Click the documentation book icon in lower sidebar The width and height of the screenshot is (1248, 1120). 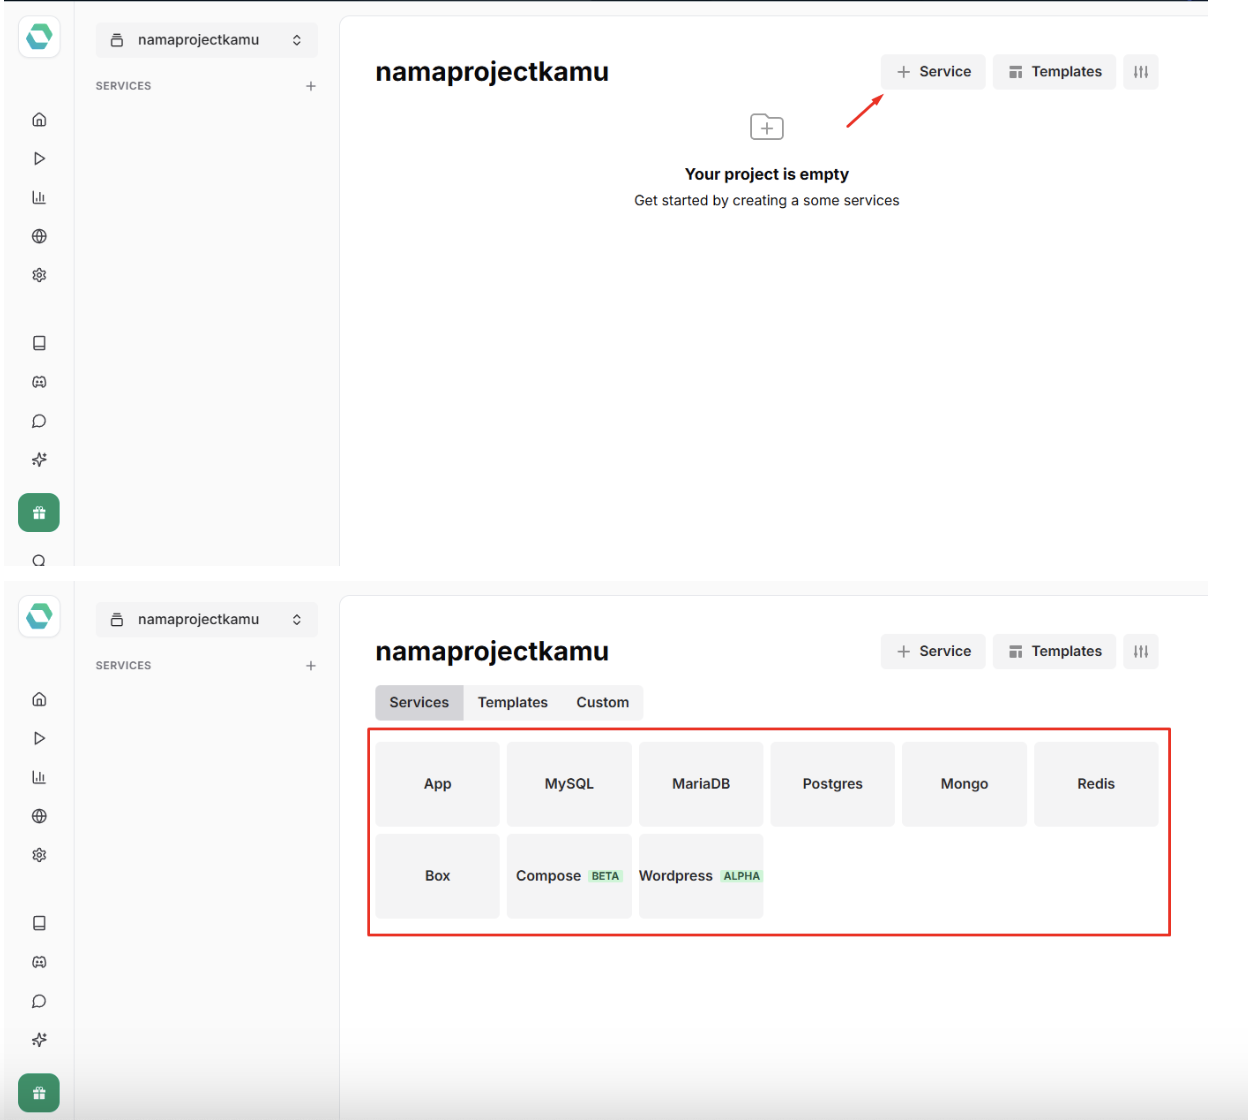[39, 923]
